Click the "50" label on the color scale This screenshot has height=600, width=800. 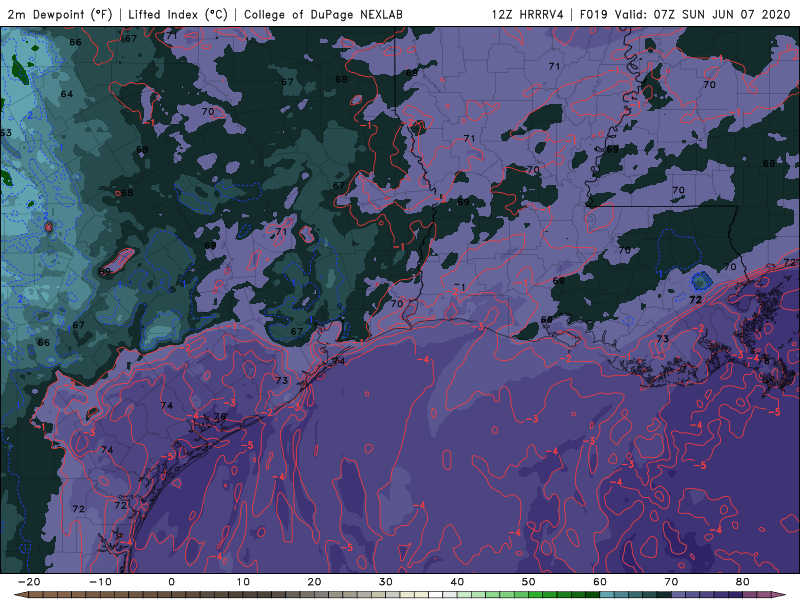529,582
